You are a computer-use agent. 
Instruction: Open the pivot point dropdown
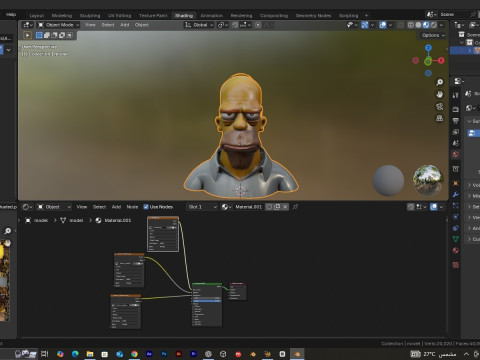coord(223,25)
